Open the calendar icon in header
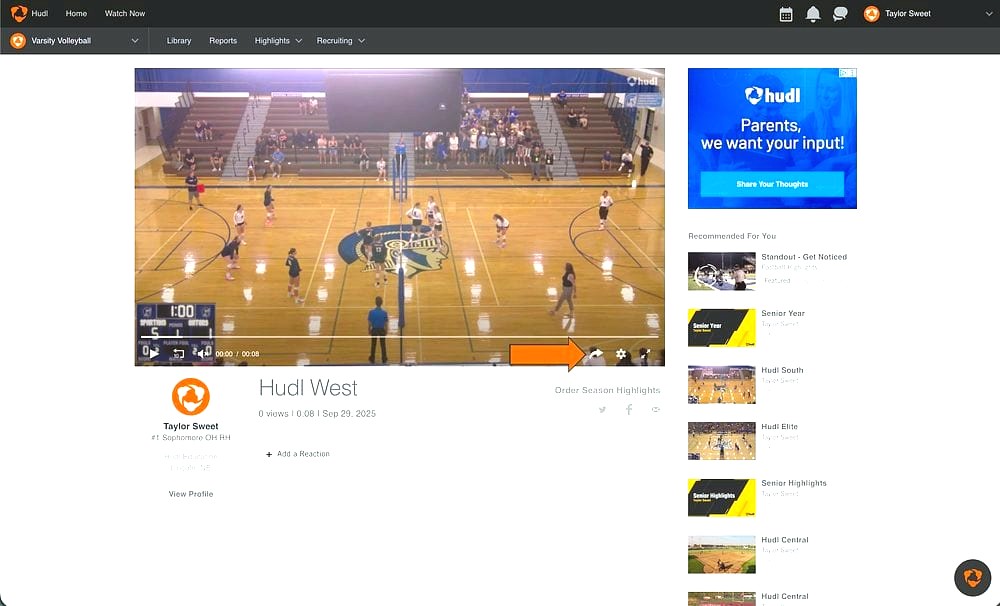1000x606 pixels. [786, 14]
